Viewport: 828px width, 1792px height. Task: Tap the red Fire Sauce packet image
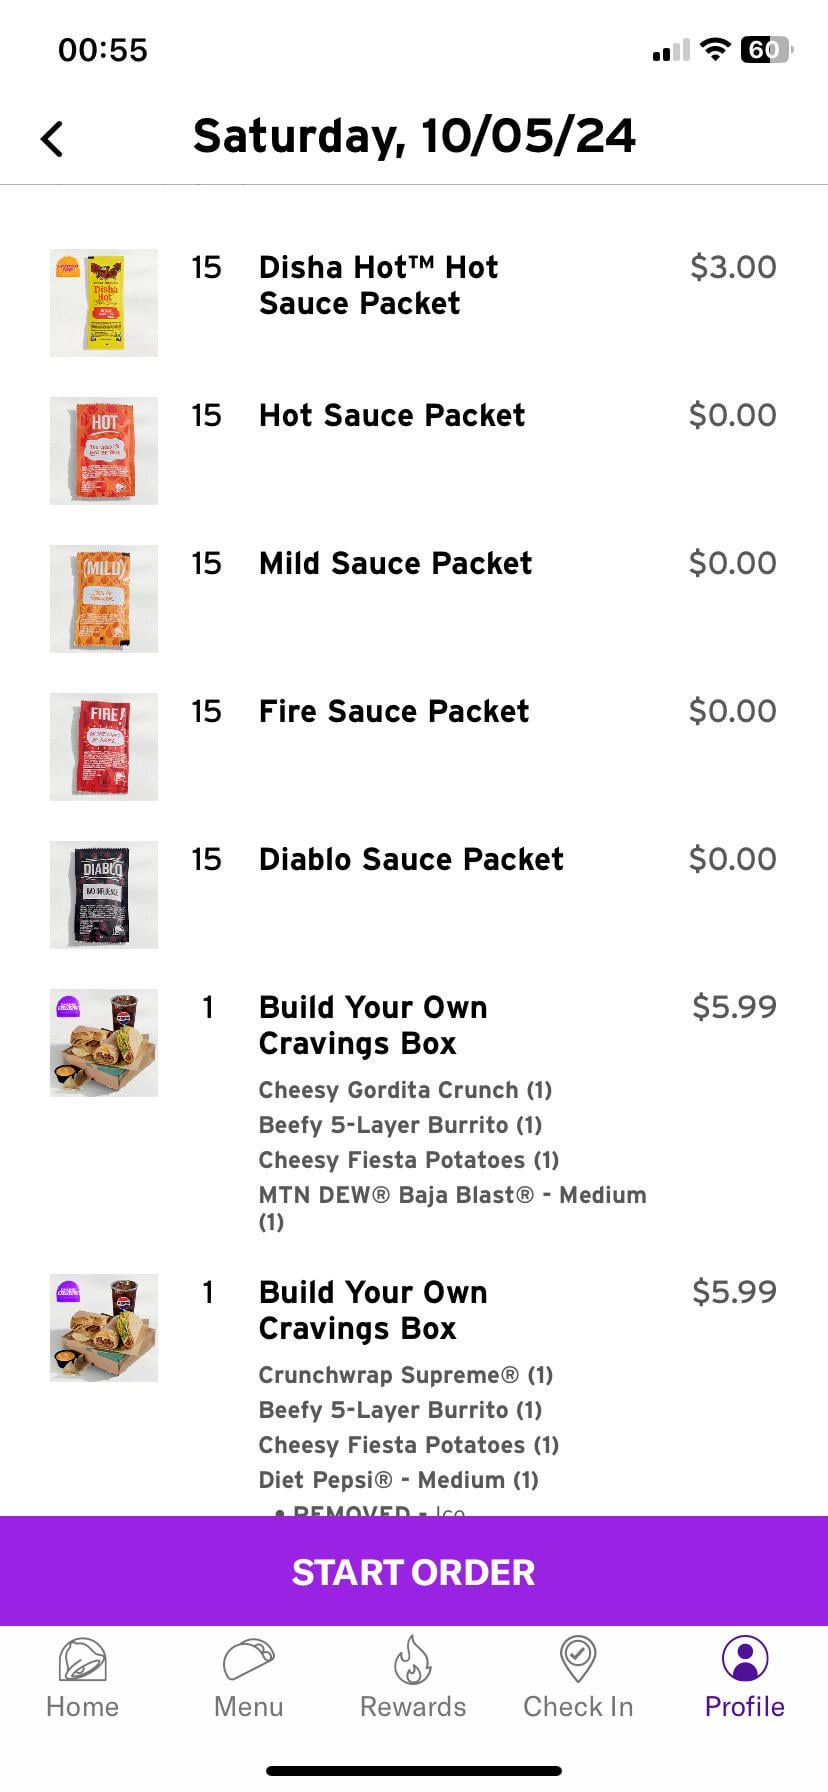click(x=104, y=747)
